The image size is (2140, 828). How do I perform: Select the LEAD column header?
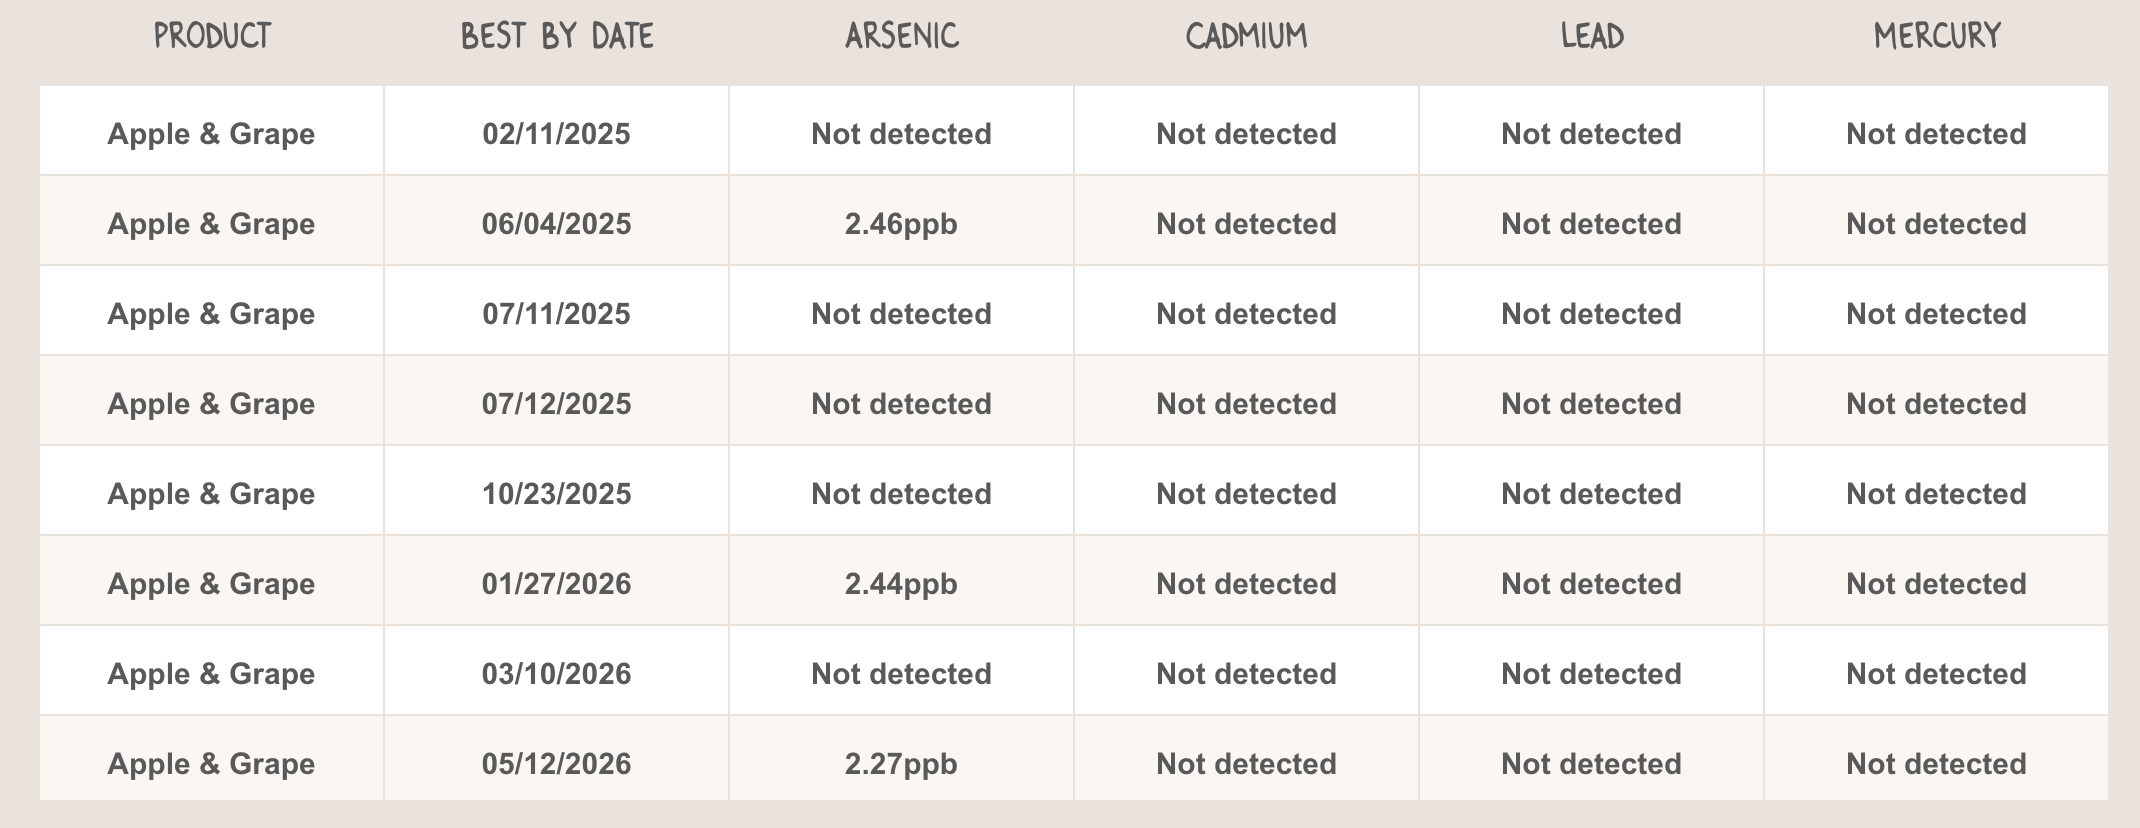1592,37
